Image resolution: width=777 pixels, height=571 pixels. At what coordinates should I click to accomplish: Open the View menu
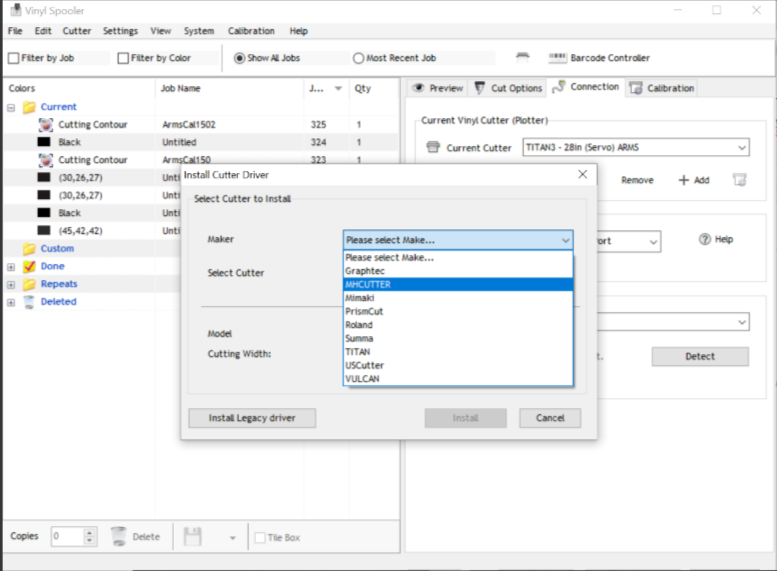(x=161, y=31)
